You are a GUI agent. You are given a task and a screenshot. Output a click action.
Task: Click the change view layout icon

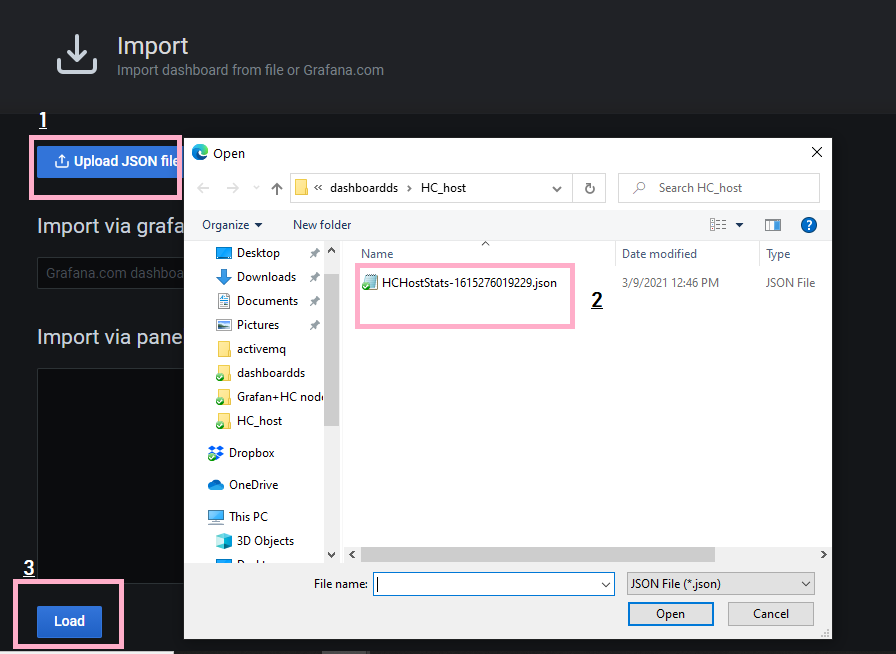[x=718, y=225]
